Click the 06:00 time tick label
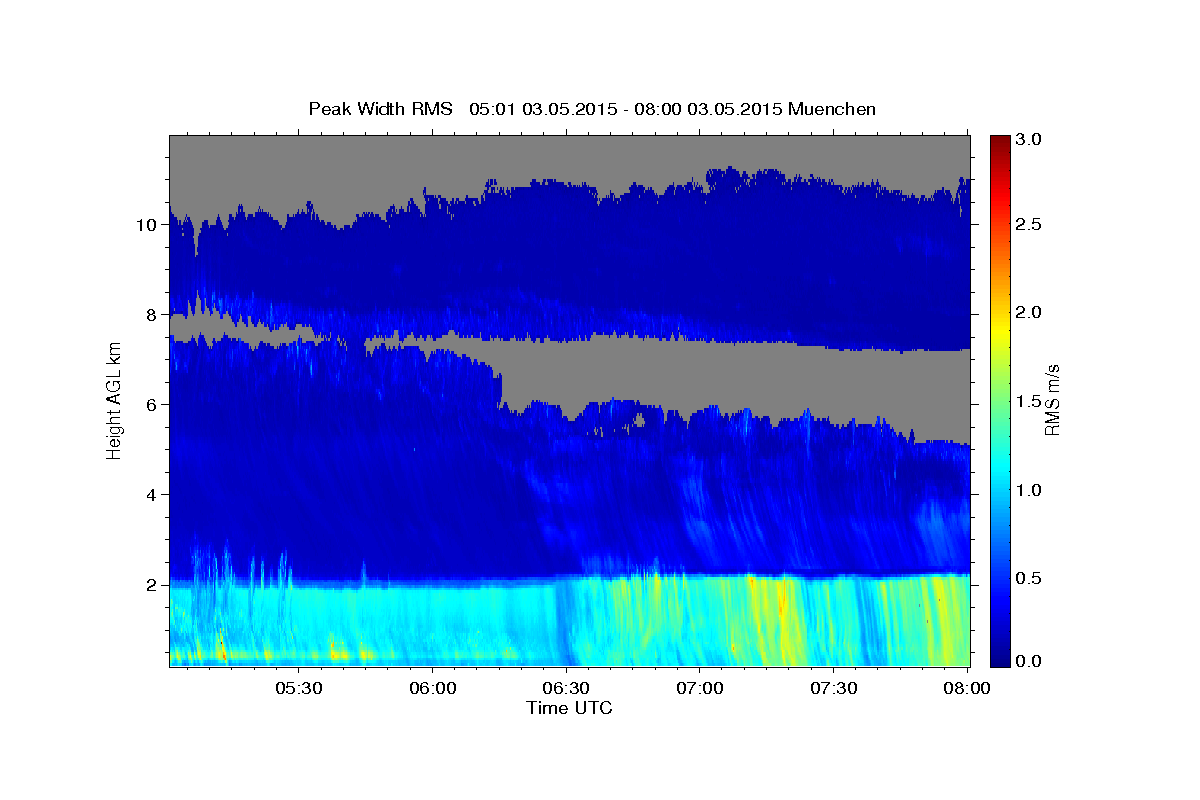Image resolution: width=1200 pixels, height=800 pixels. (433, 689)
